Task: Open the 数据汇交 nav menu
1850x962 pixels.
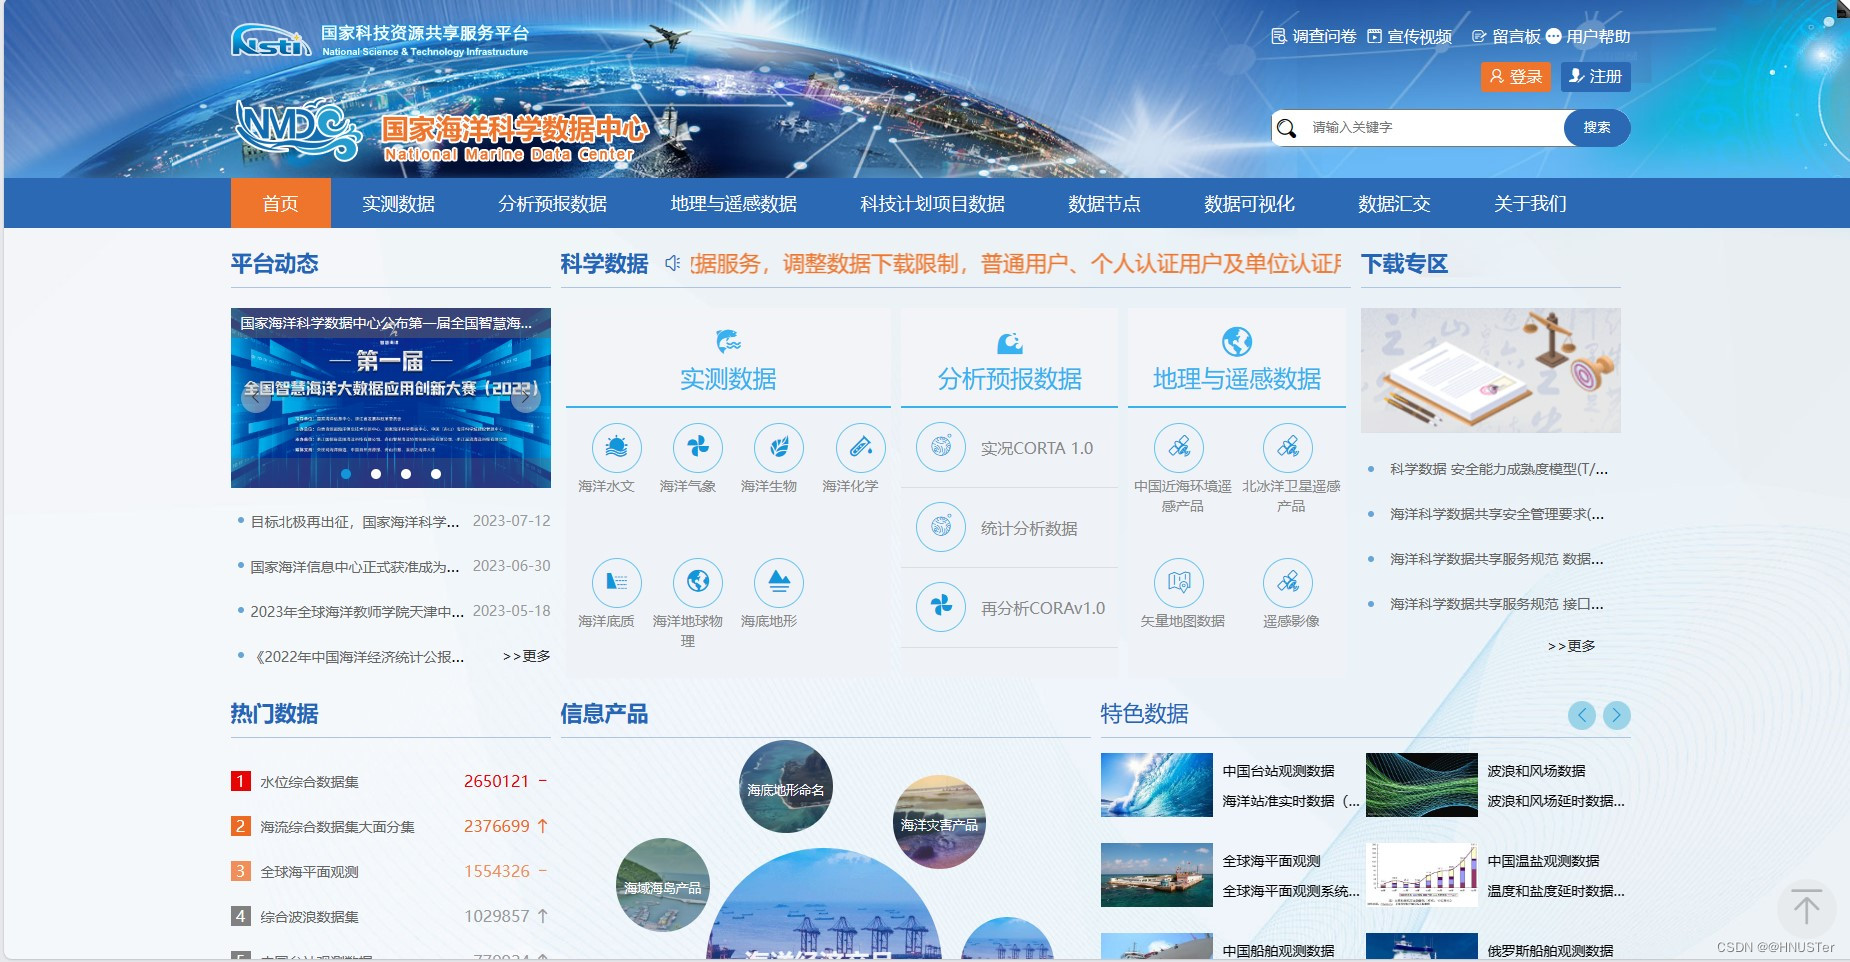Action: point(1394,204)
